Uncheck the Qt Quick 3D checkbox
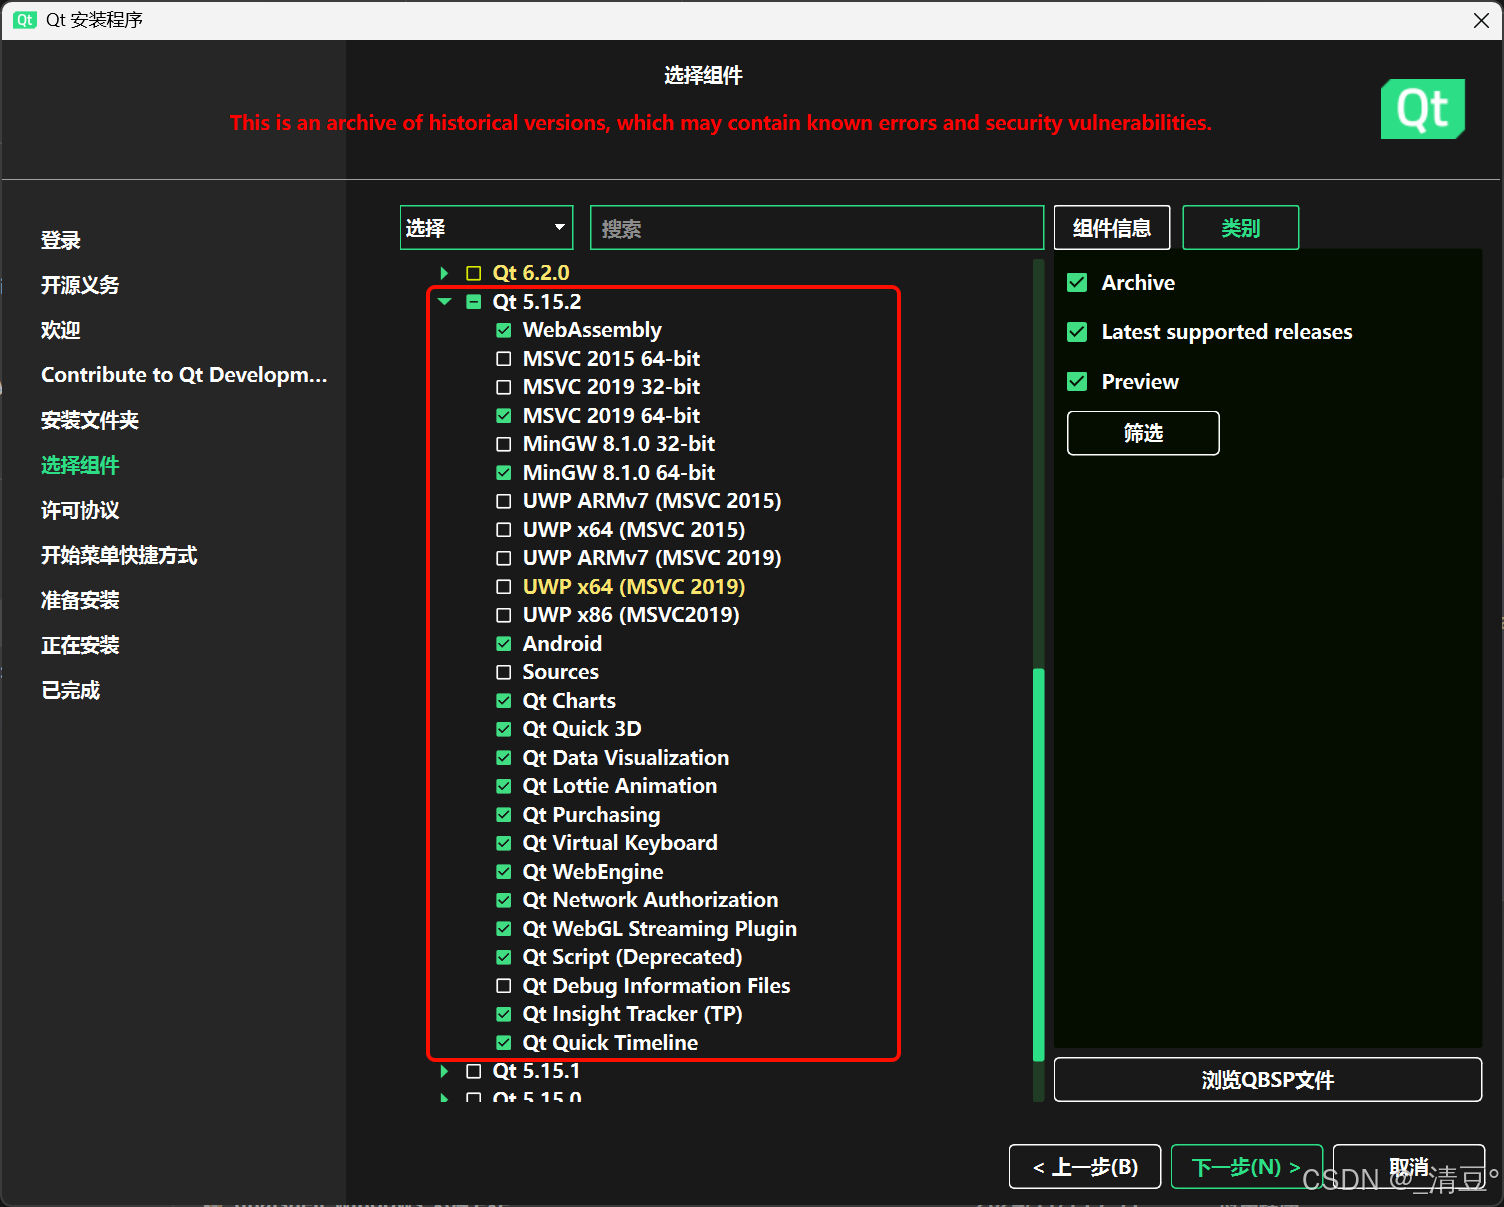The image size is (1504, 1207). [504, 729]
